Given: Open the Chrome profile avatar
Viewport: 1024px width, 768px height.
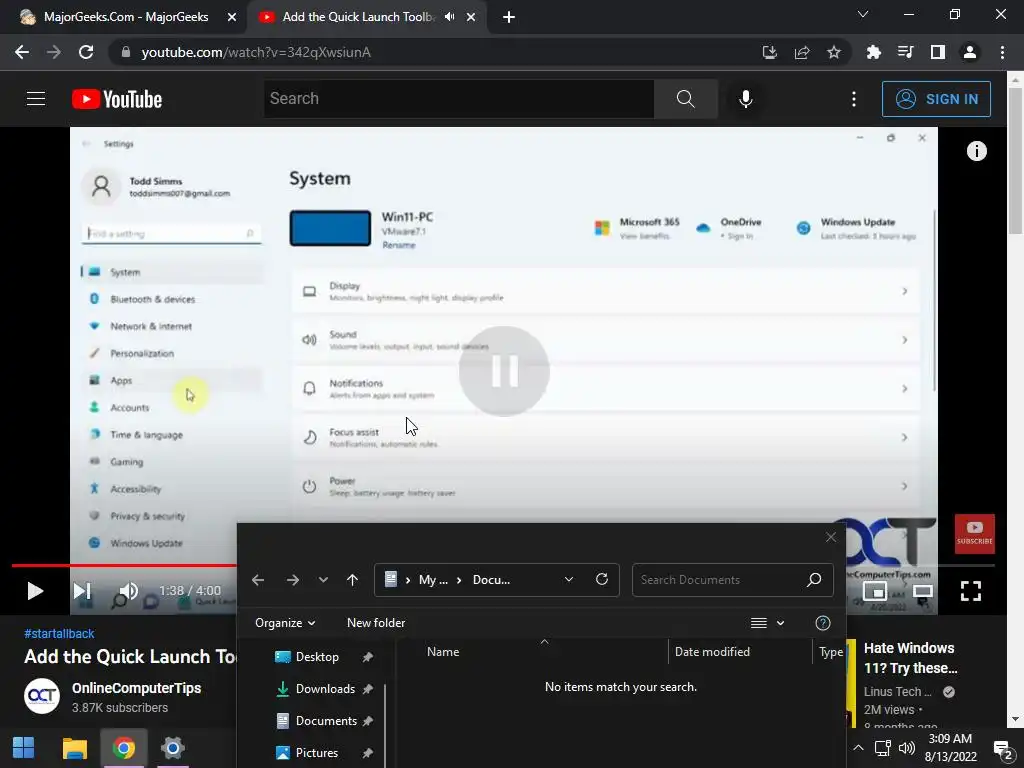Looking at the screenshot, I should 970,52.
